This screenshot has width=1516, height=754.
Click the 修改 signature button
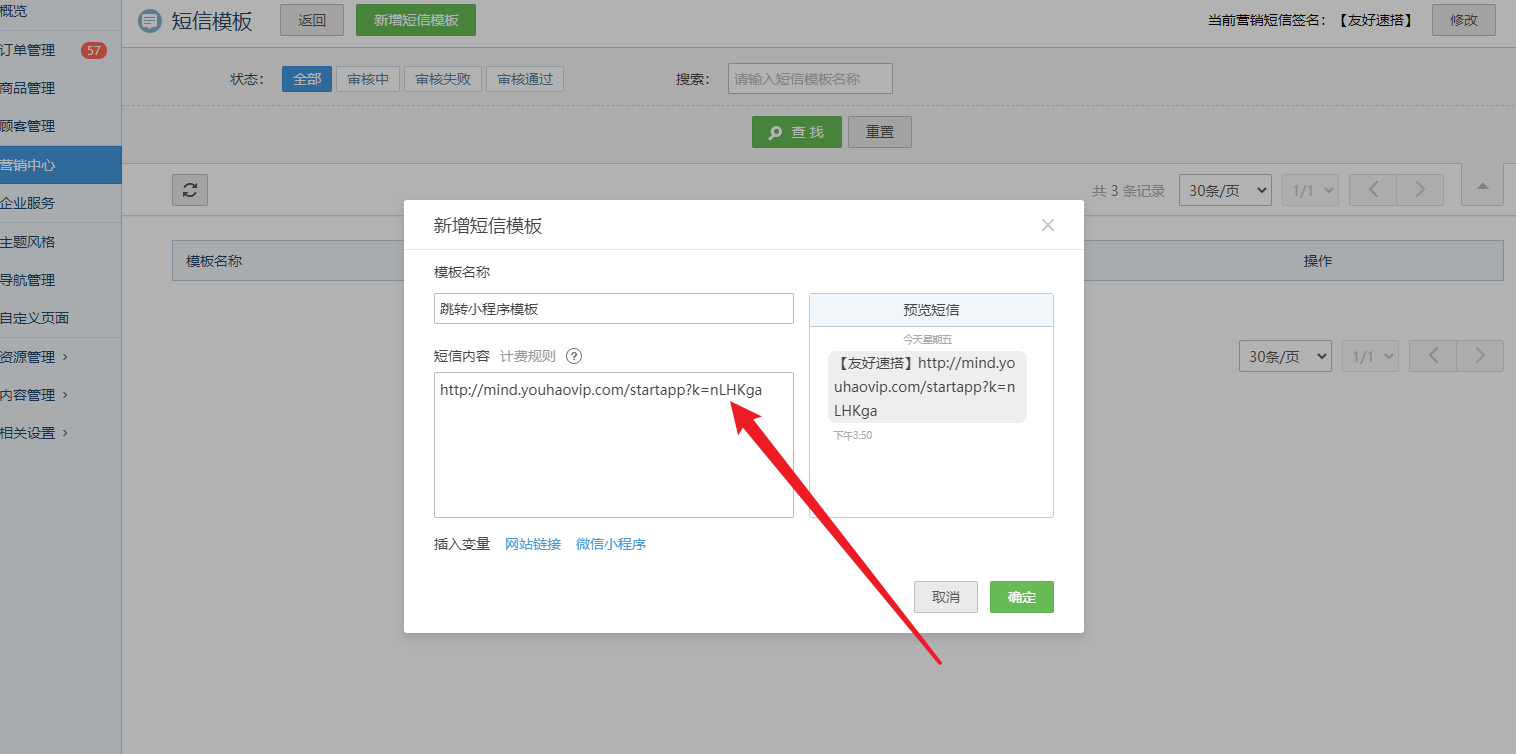[1464, 20]
